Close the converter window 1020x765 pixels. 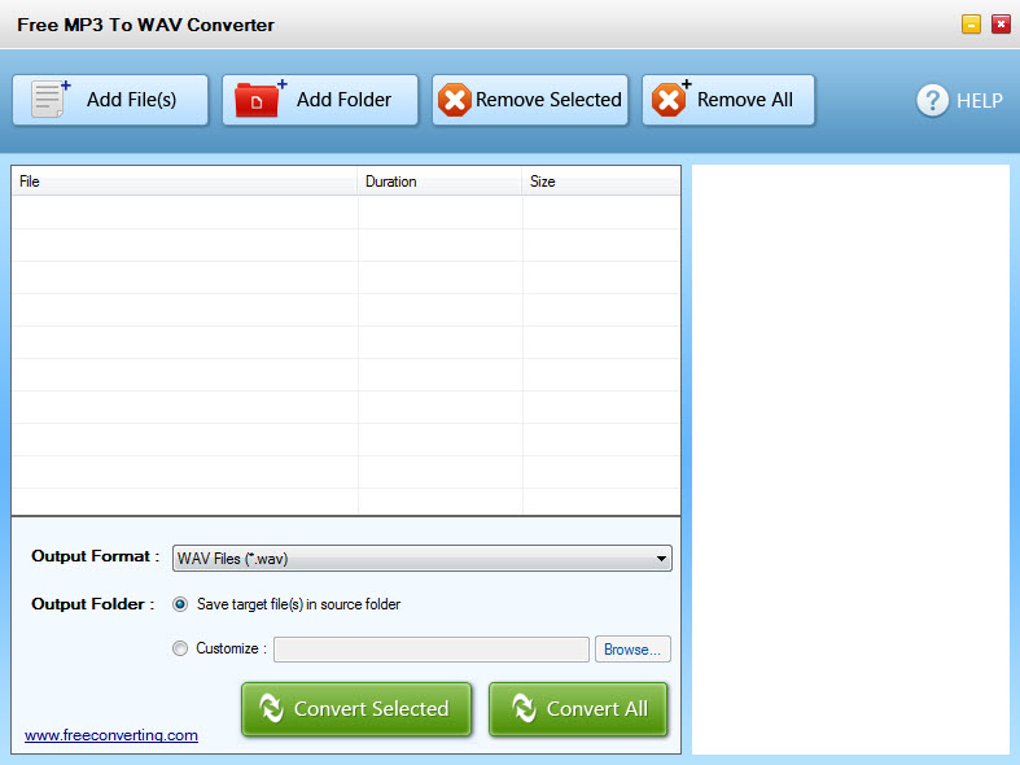tap(1000, 25)
